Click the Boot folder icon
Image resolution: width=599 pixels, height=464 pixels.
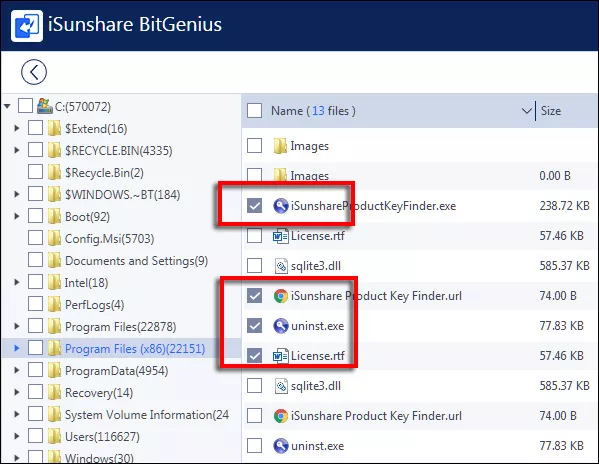coord(54,216)
